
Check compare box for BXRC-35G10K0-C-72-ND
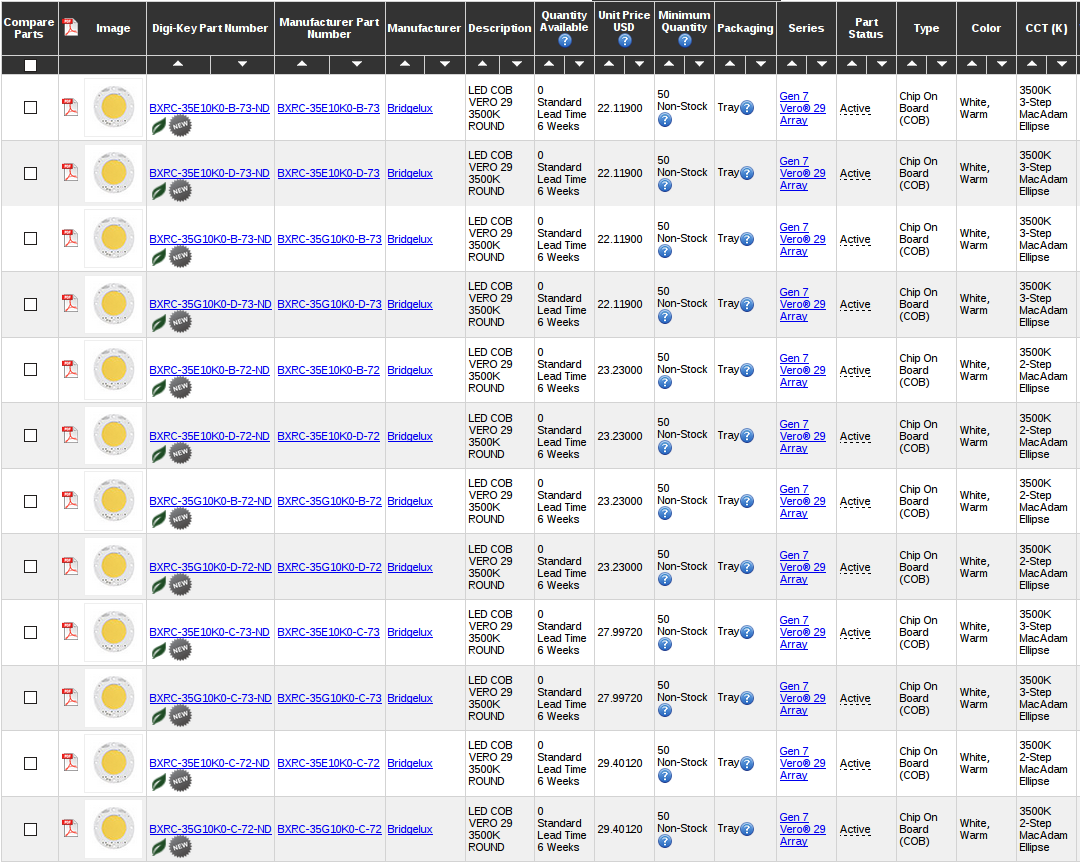(x=30, y=829)
